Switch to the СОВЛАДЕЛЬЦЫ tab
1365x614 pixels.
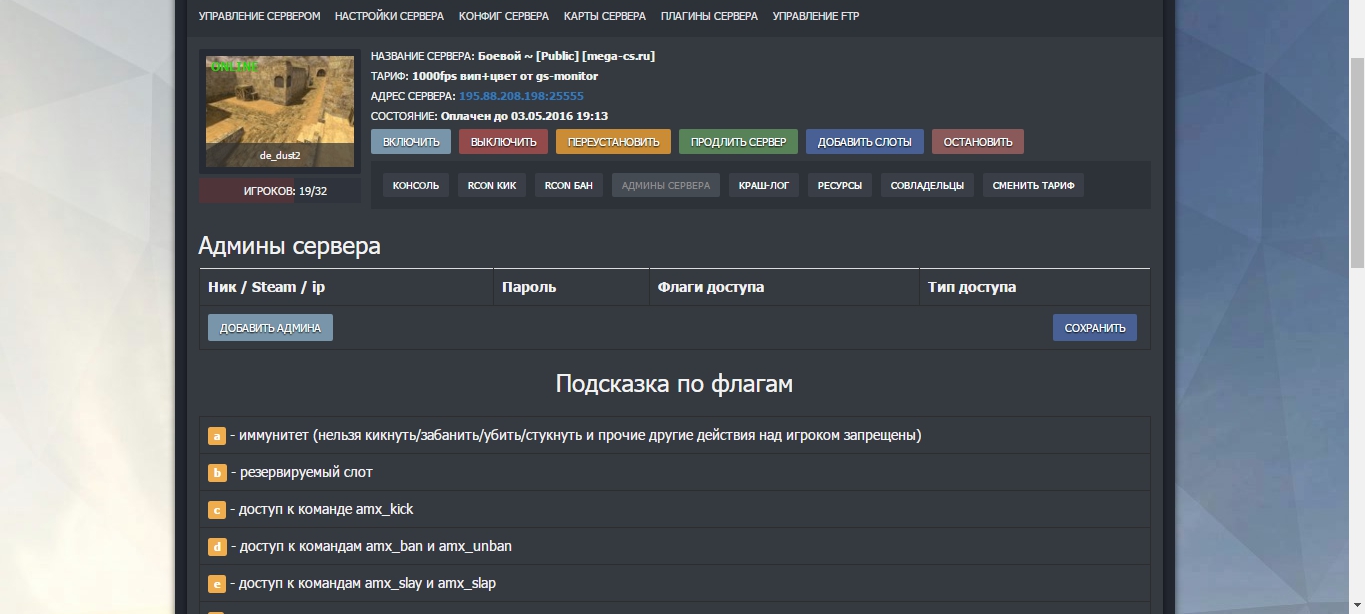tap(927, 185)
